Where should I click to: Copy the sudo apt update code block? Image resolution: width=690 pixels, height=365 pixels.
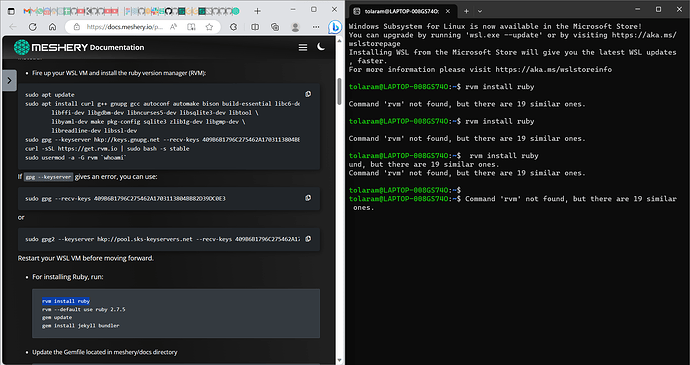coord(308,94)
